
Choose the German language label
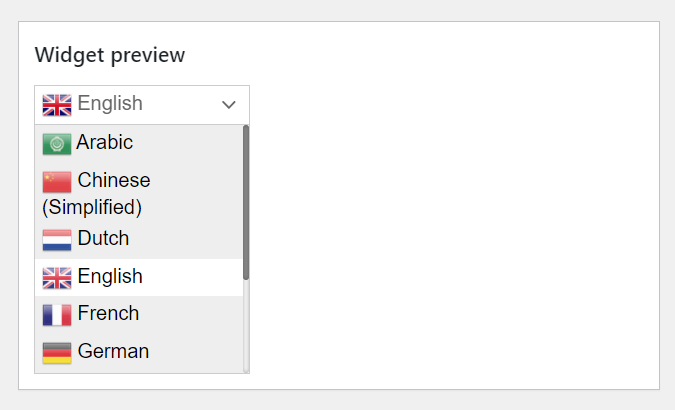tap(113, 352)
